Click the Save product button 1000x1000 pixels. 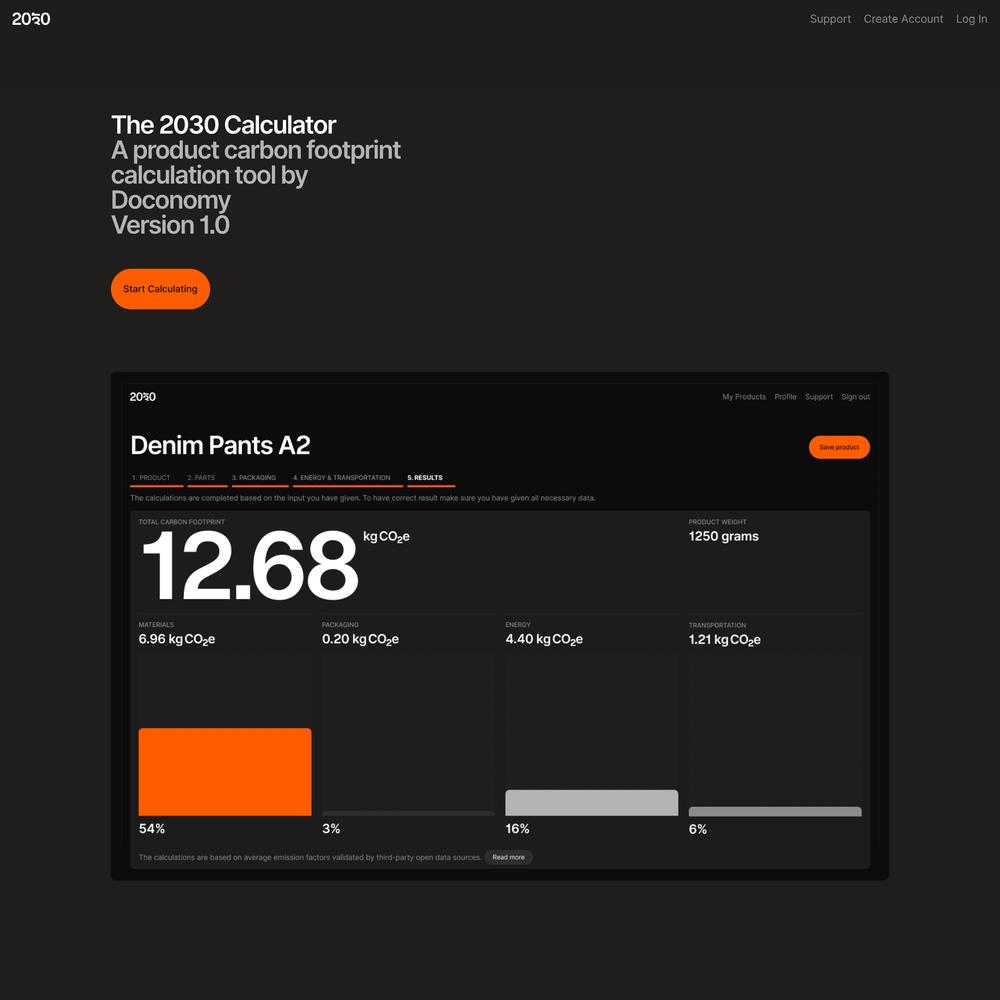click(839, 447)
